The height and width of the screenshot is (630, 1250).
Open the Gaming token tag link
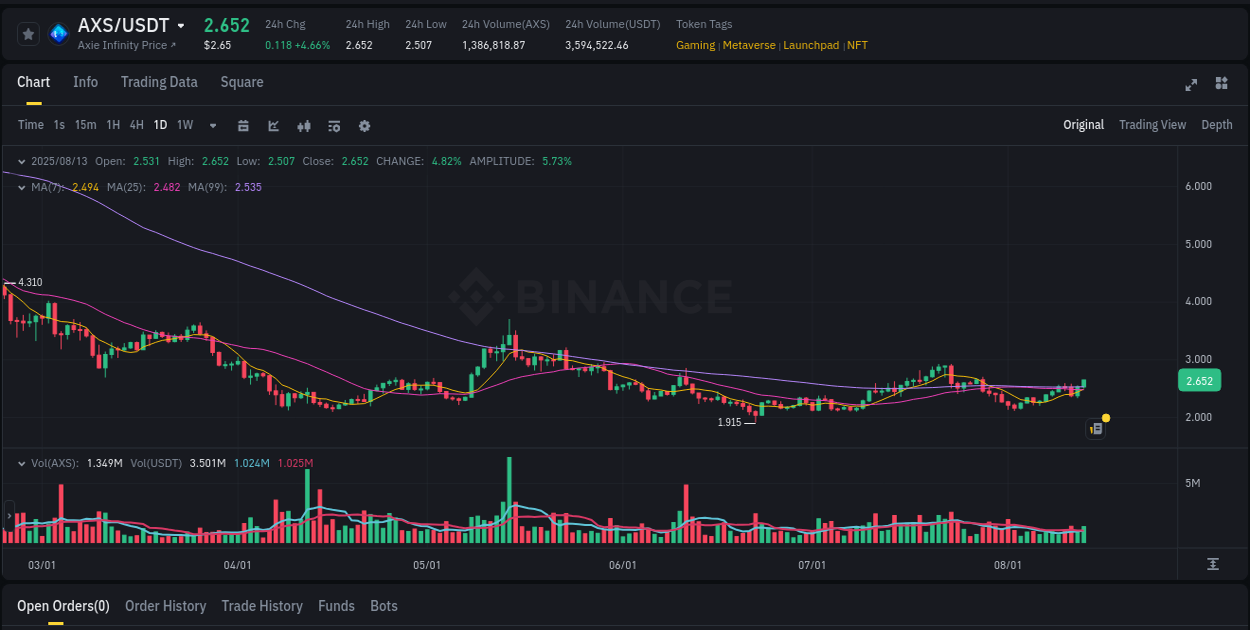point(696,45)
